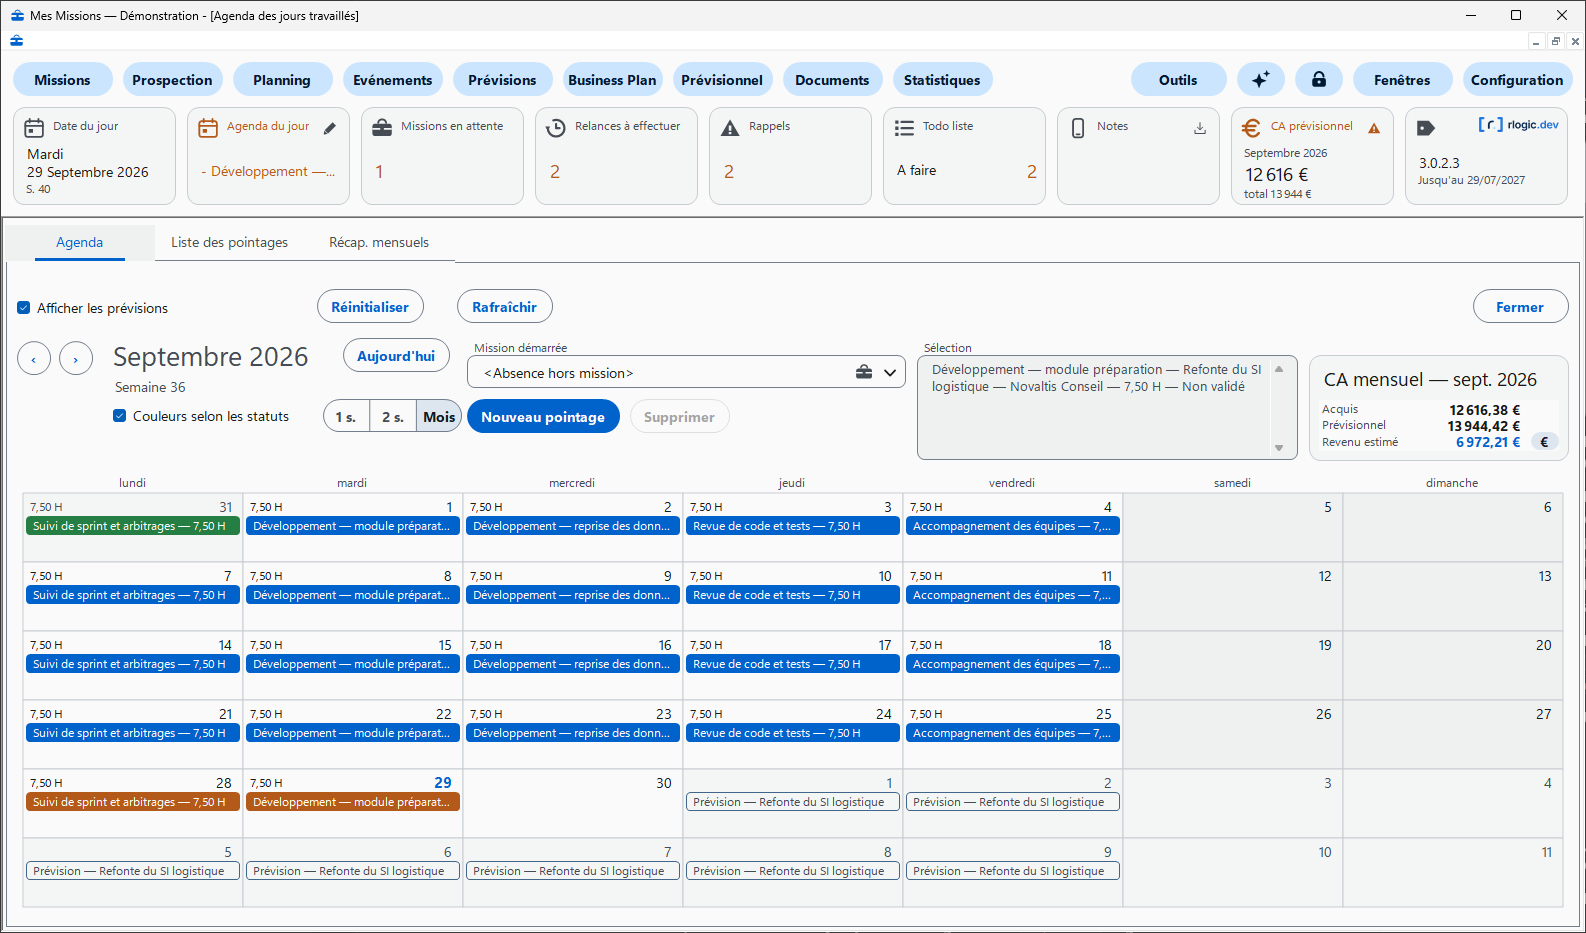The width and height of the screenshot is (1586, 933).
Task: Click the pencil edit icon in Agenda du jour
Action: click(x=330, y=128)
